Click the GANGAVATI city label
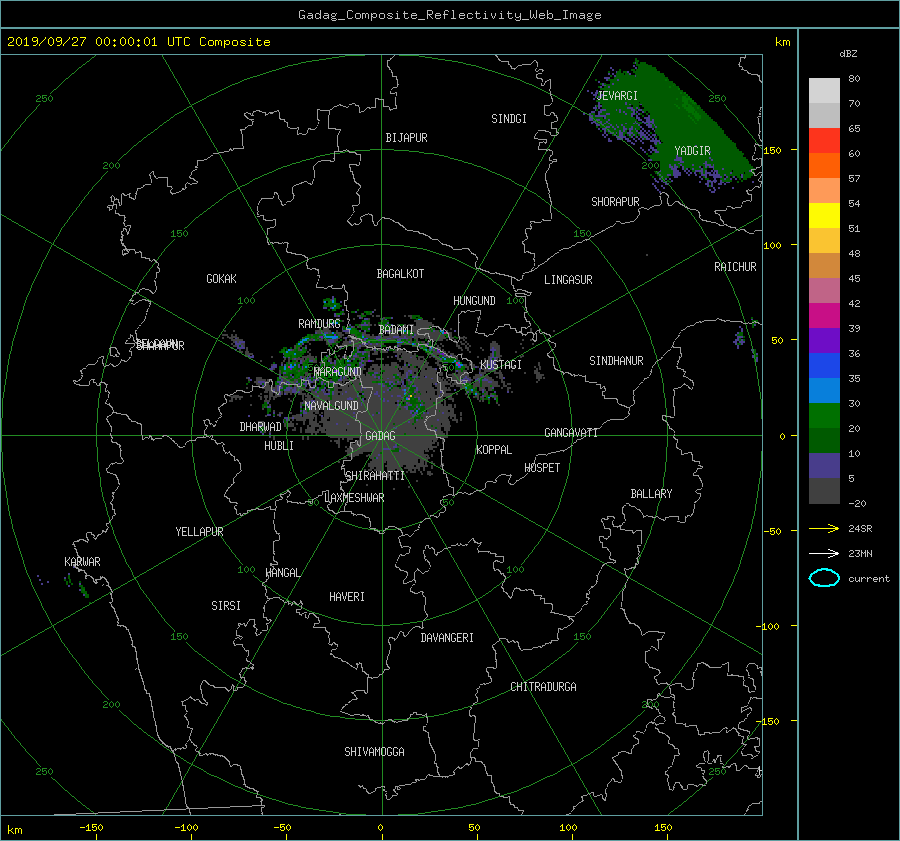 point(571,432)
